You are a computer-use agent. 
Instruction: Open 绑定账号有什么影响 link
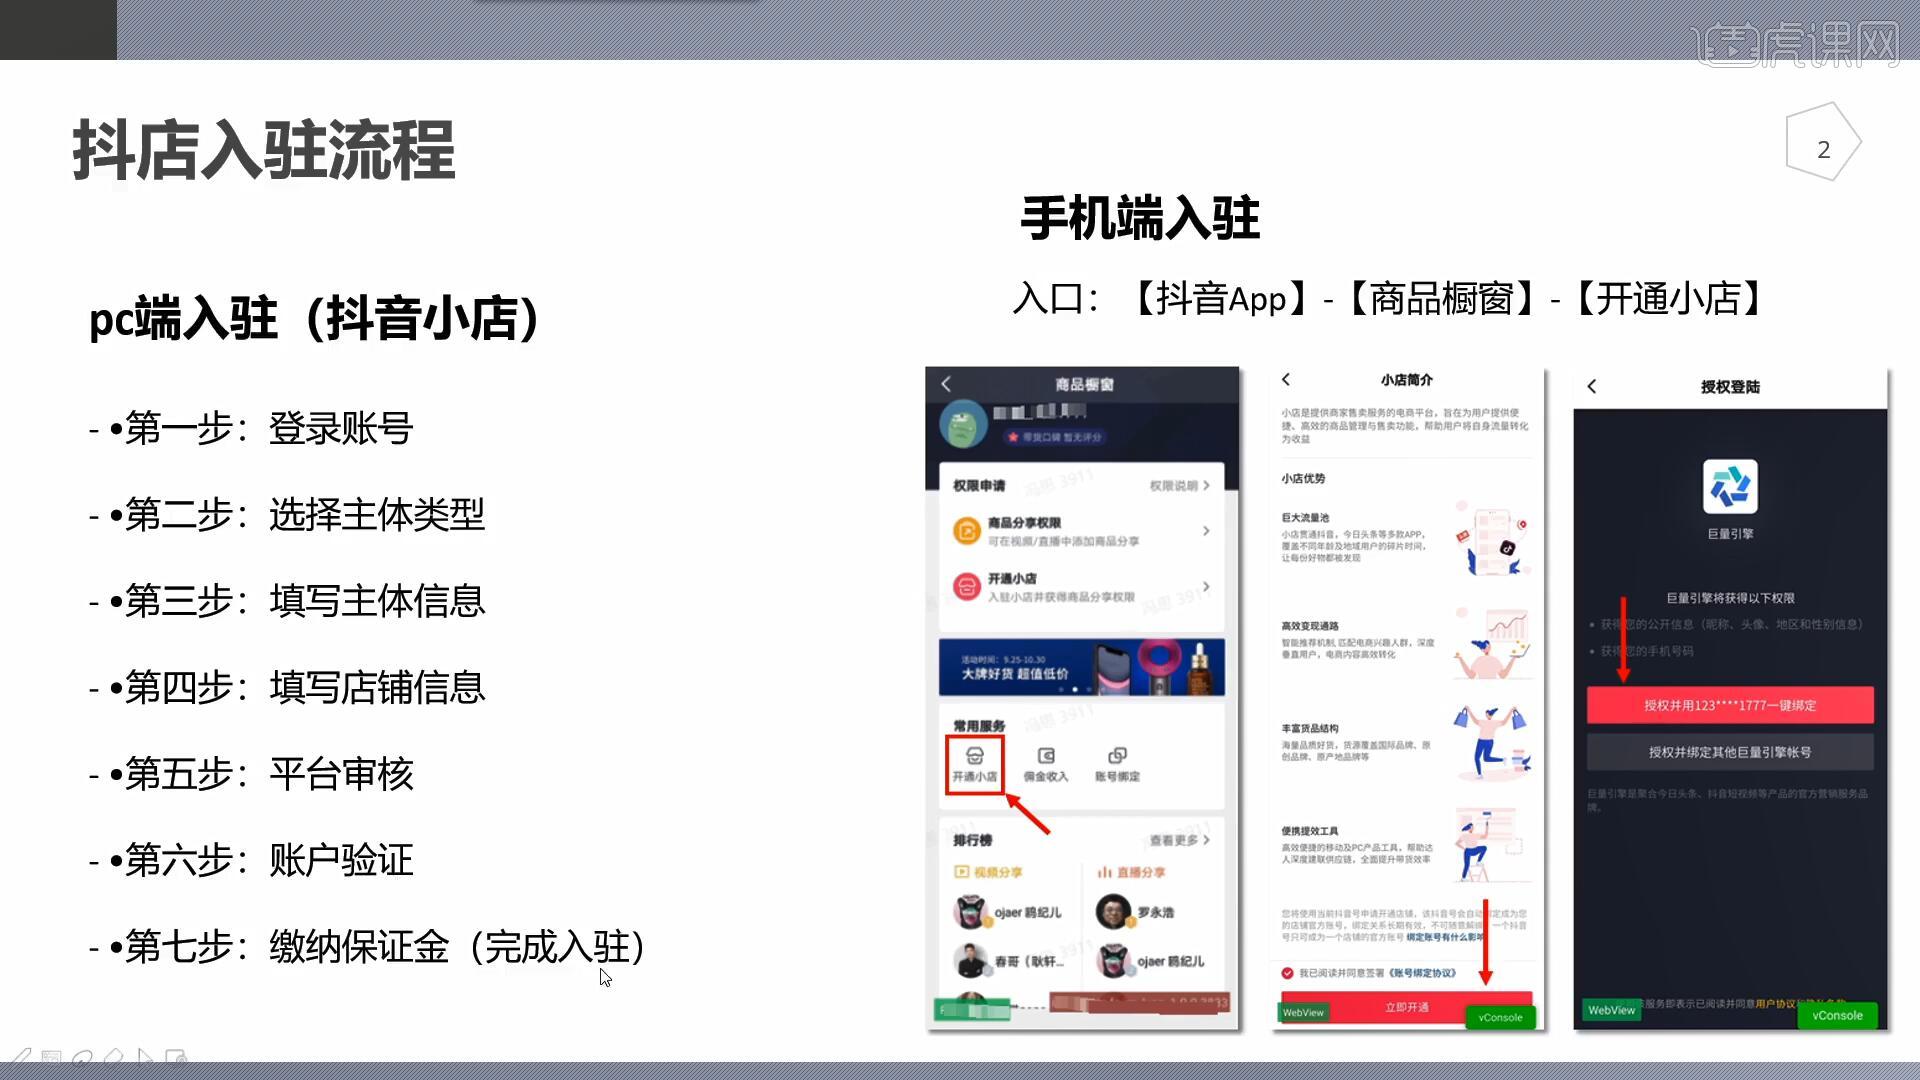[1444, 937]
